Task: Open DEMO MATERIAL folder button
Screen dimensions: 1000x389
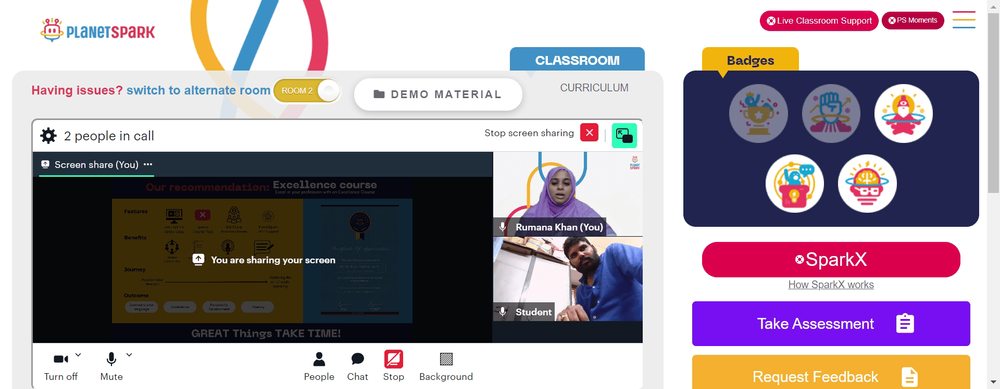Action: coord(438,94)
